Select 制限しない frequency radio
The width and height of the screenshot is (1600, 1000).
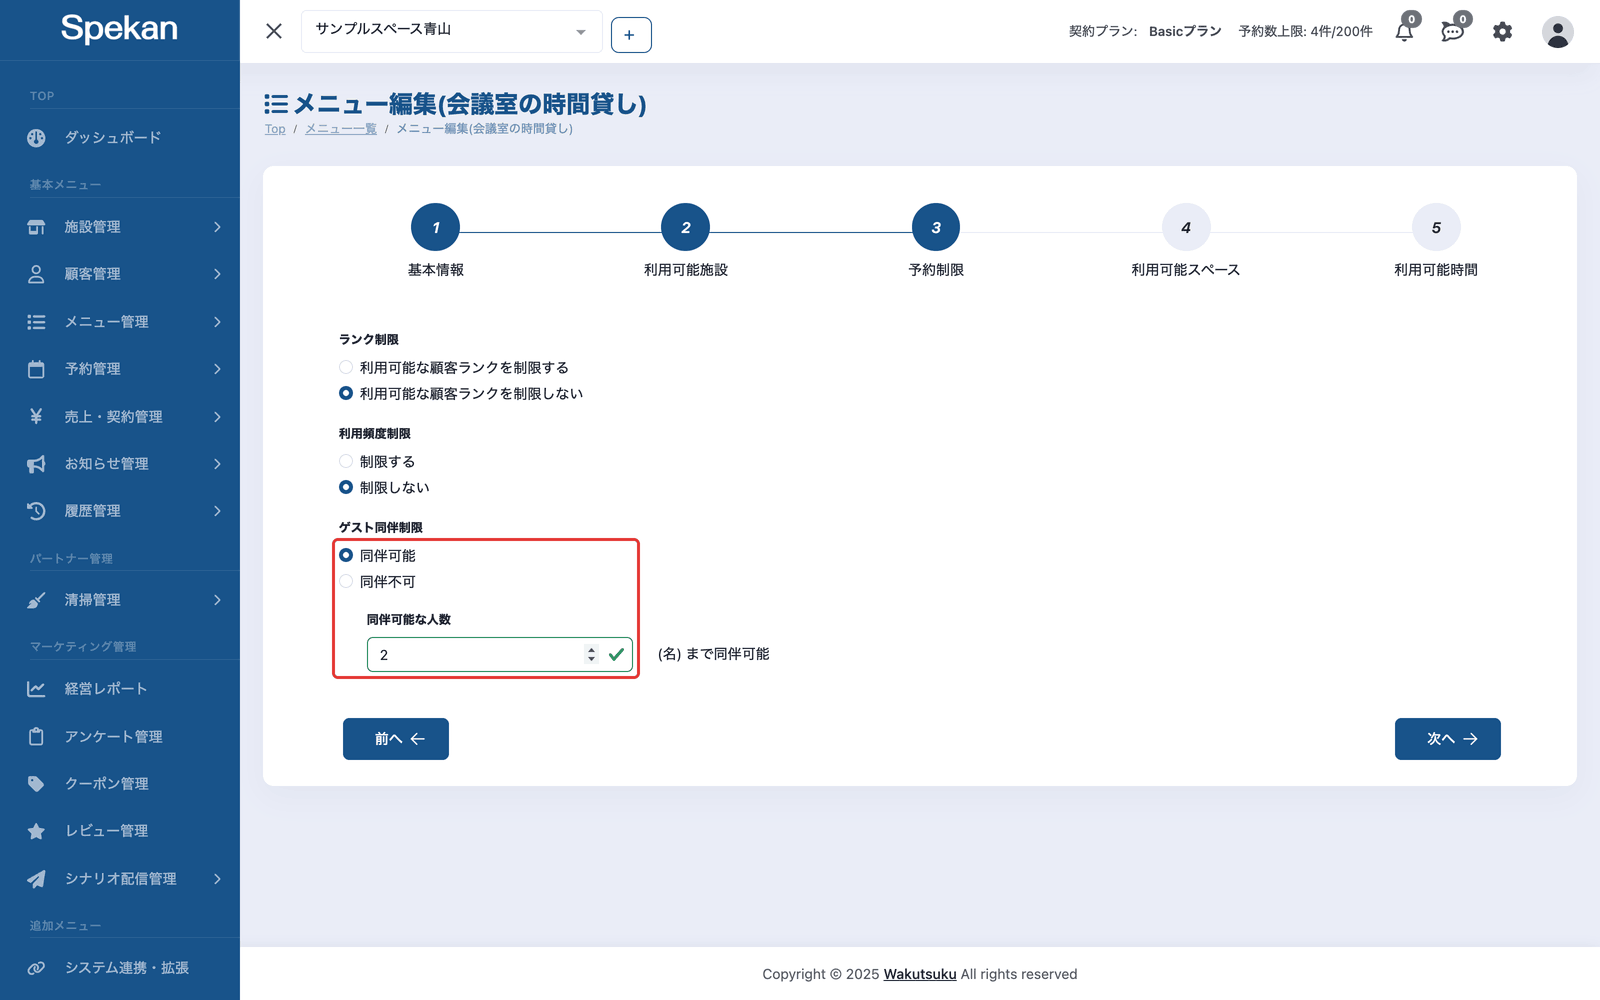[x=346, y=487]
